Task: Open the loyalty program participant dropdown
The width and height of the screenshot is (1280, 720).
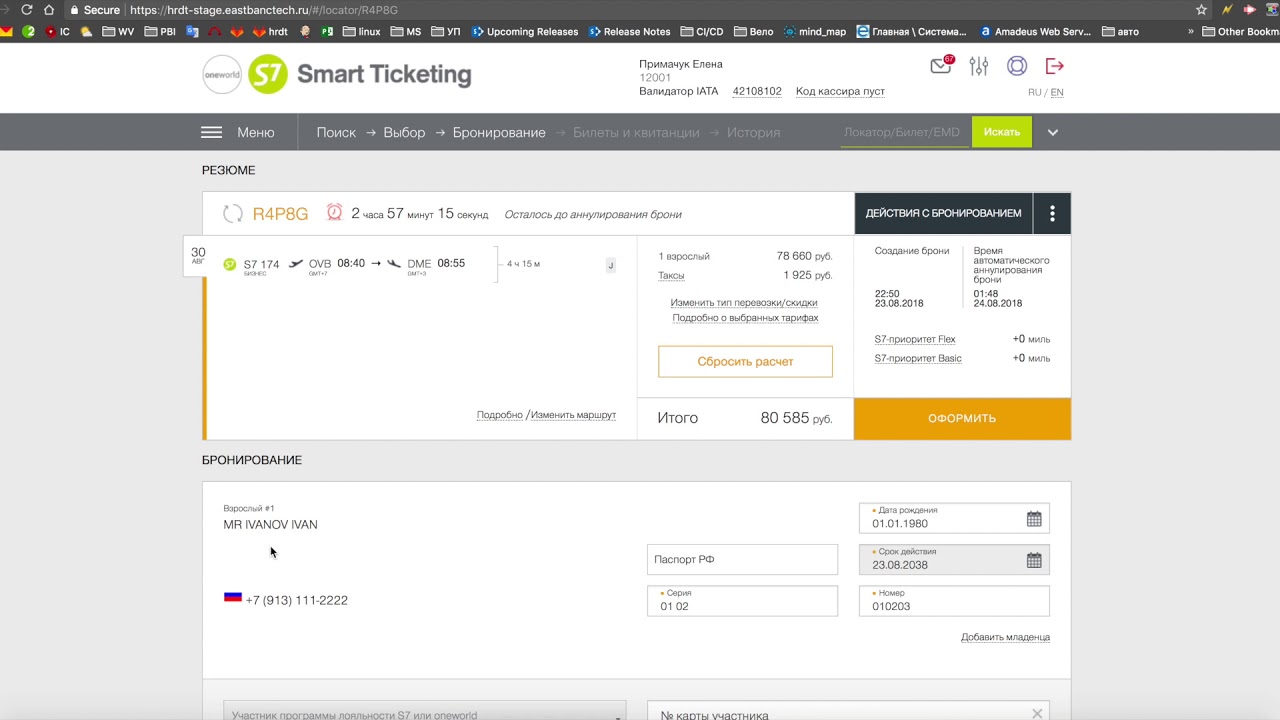Action: 424,712
